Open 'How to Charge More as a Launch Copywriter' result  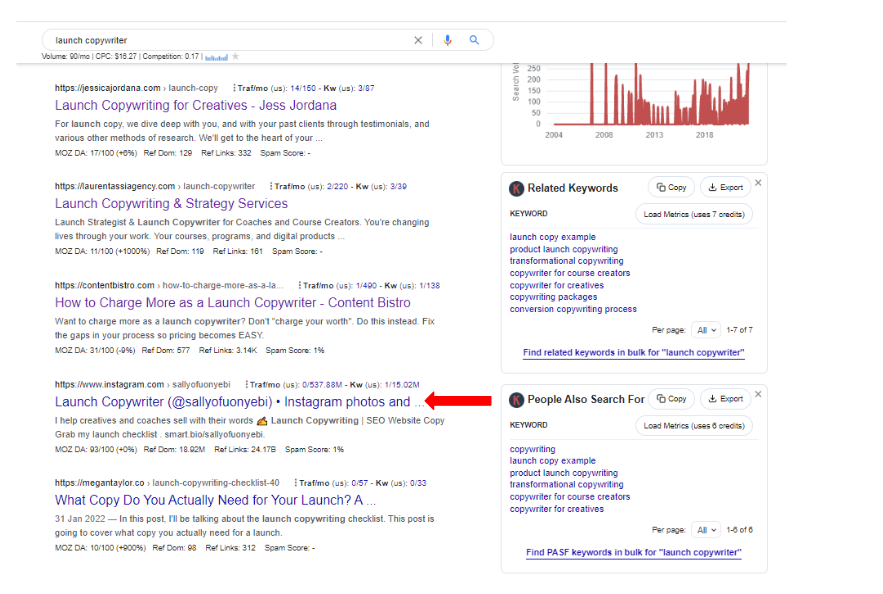(232, 303)
